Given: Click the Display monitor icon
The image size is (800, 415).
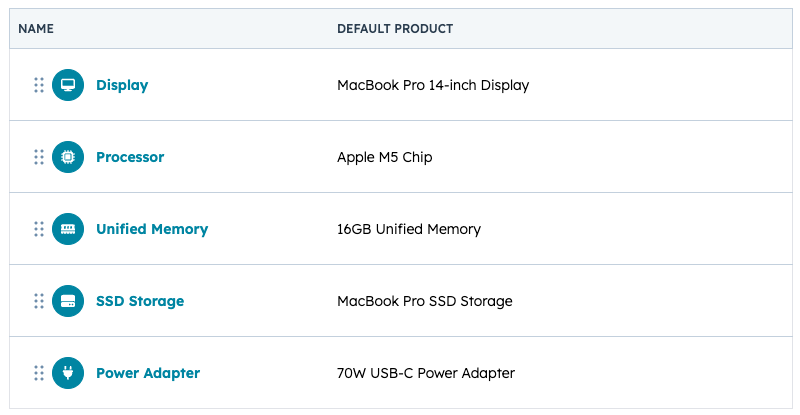Looking at the screenshot, I should pyautogui.click(x=68, y=85).
